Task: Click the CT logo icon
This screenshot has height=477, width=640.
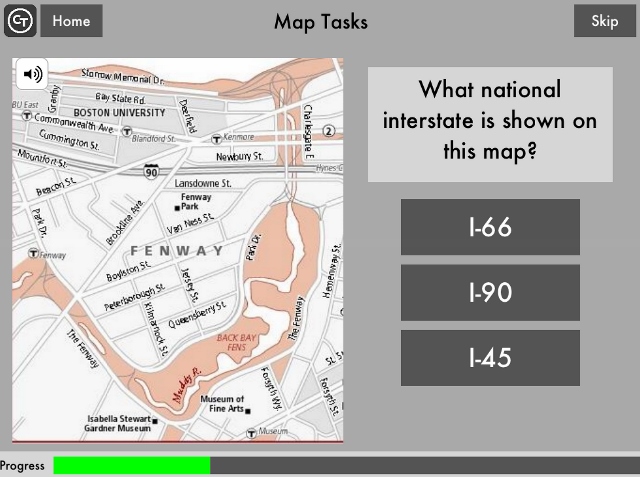Action: pos(20,20)
